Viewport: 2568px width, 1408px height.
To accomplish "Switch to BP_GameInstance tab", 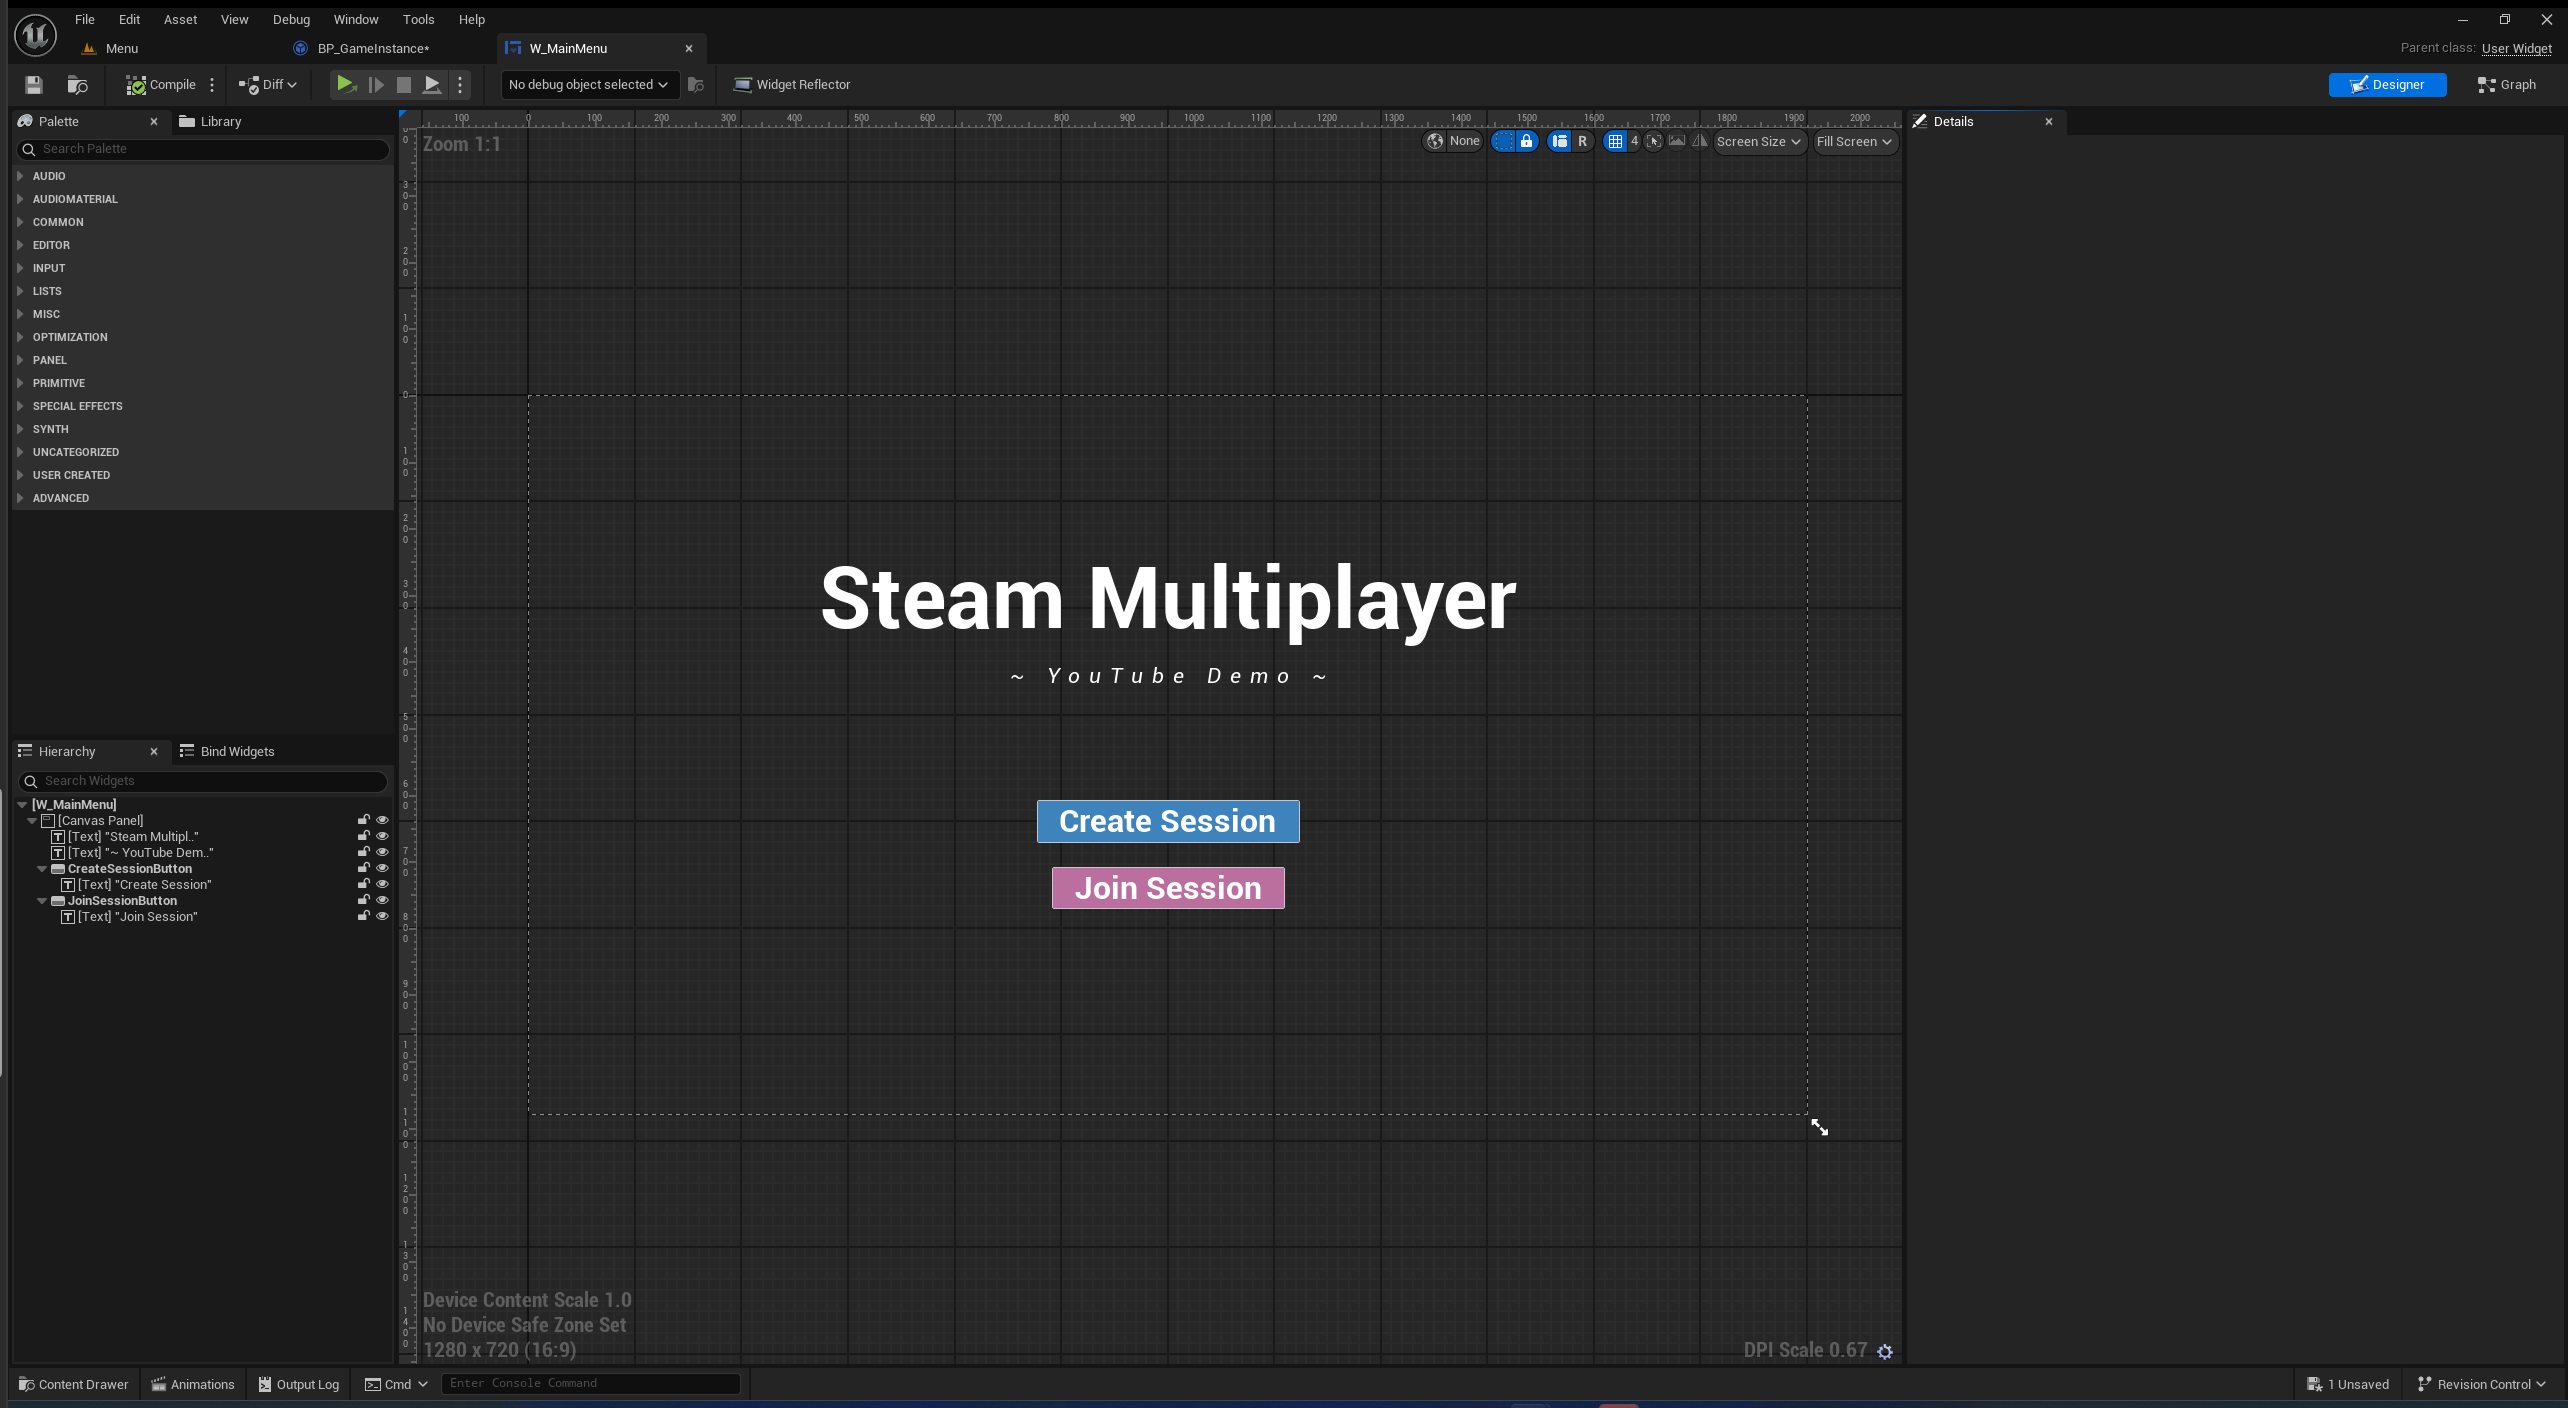I will click(x=373, y=48).
